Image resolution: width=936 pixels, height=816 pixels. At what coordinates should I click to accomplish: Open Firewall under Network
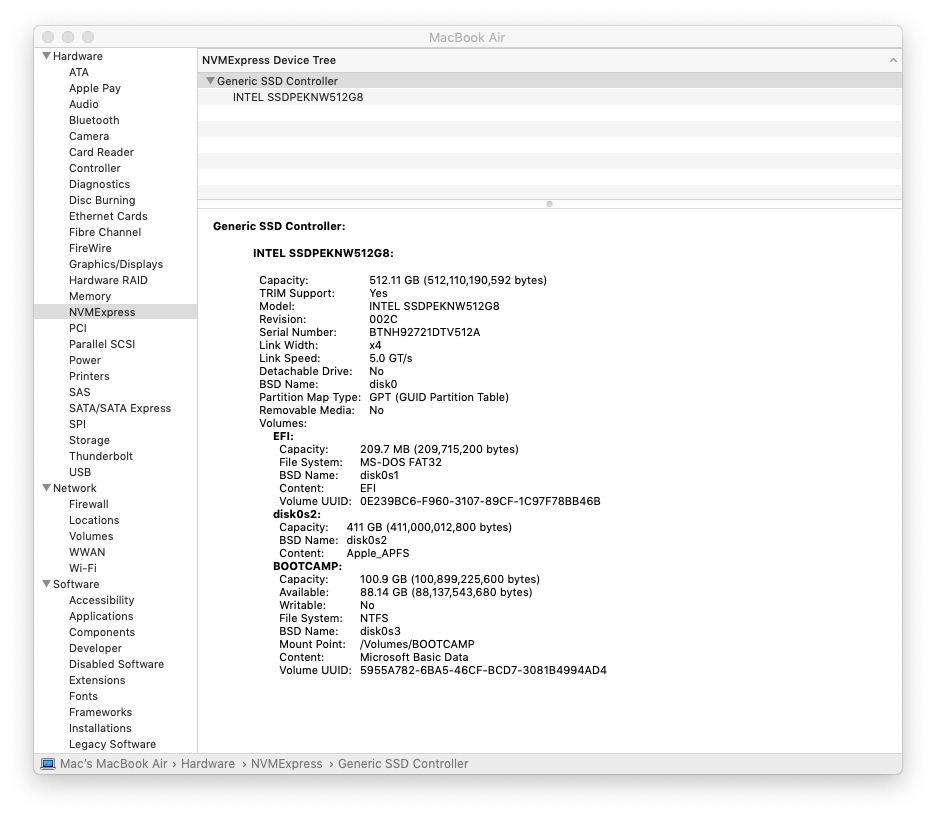(x=89, y=504)
